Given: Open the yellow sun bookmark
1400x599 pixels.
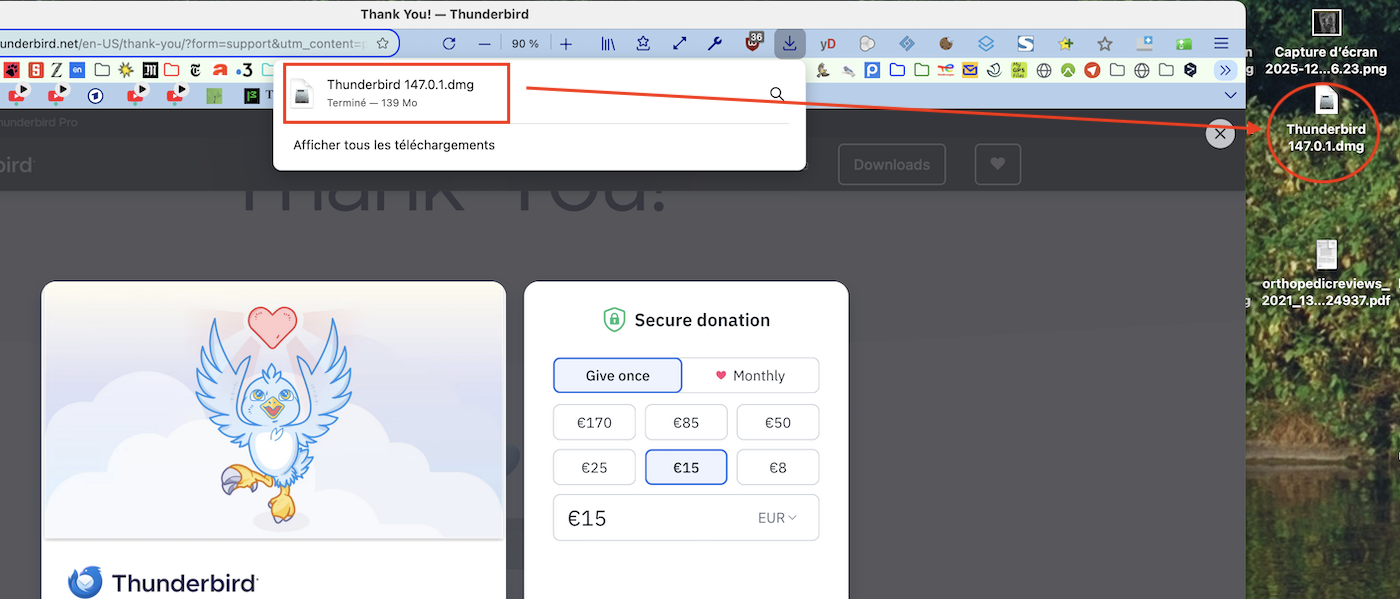Looking at the screenshot, I should click(125, 70).
